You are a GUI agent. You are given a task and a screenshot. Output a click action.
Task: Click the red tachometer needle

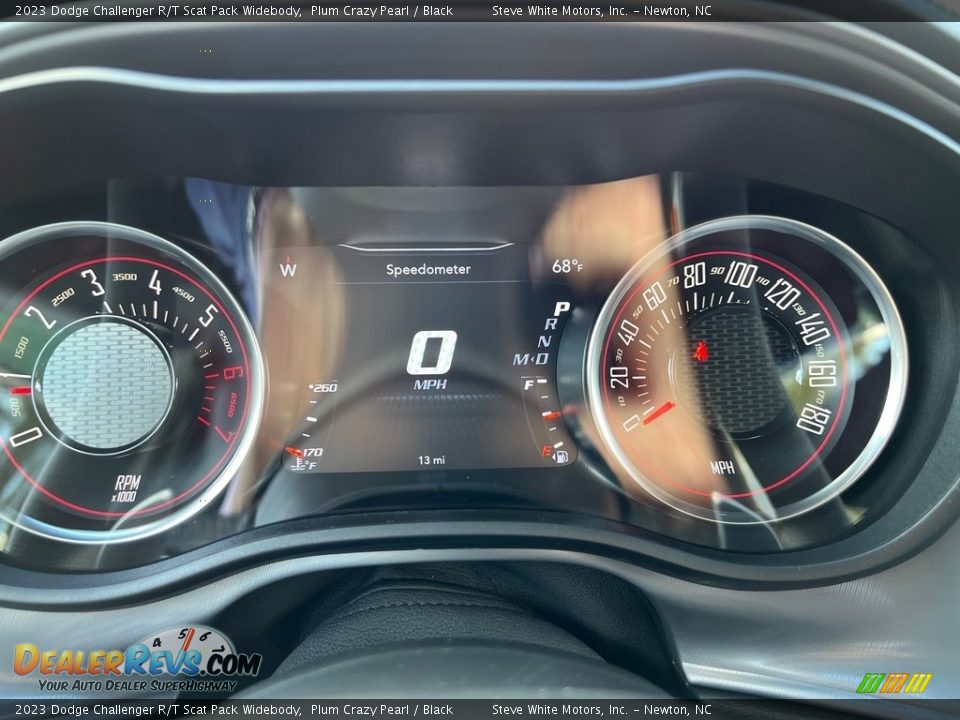19,390
